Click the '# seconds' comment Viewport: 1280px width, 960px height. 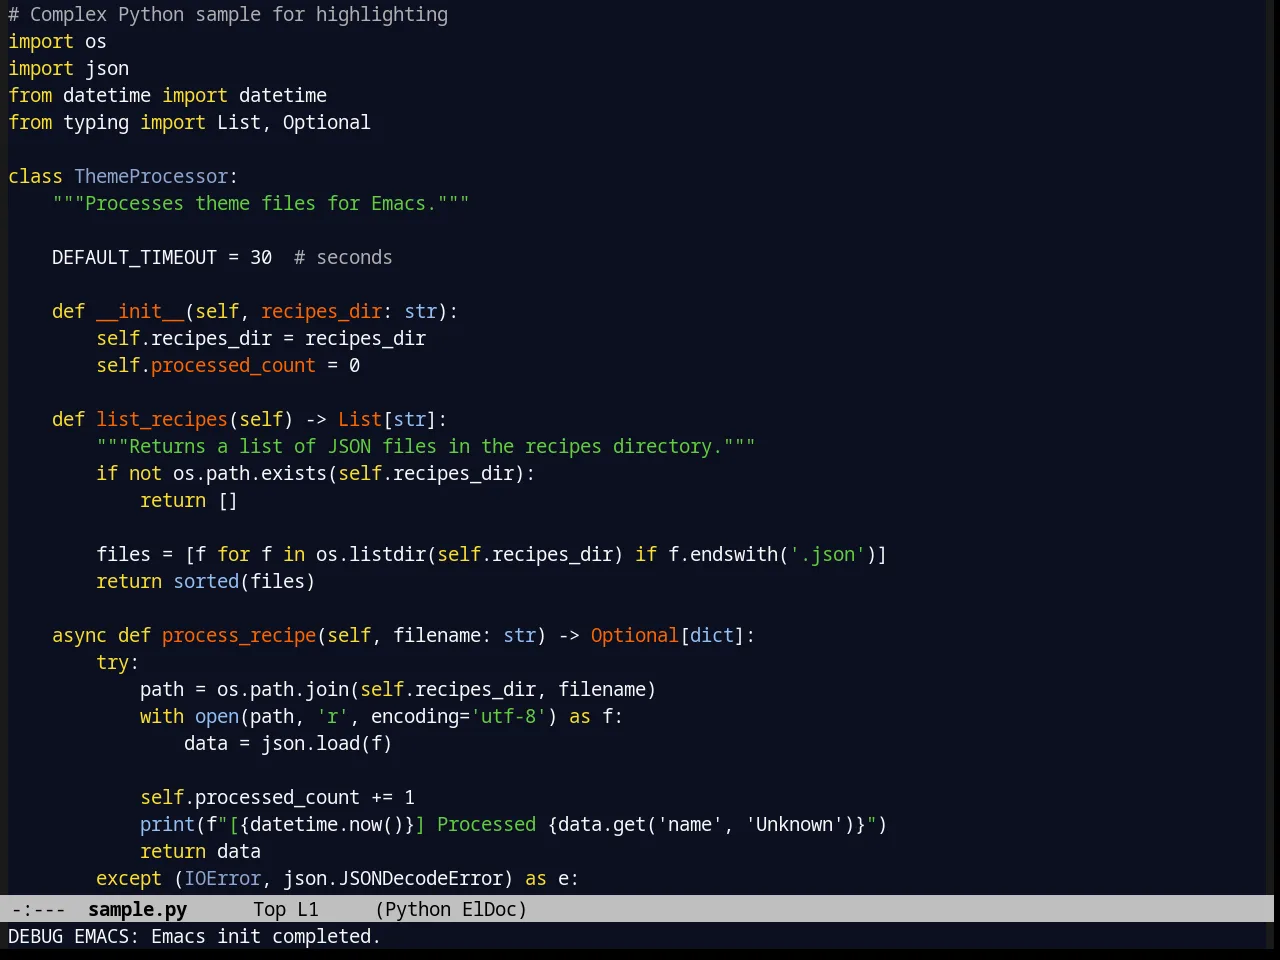coord(343,257)
